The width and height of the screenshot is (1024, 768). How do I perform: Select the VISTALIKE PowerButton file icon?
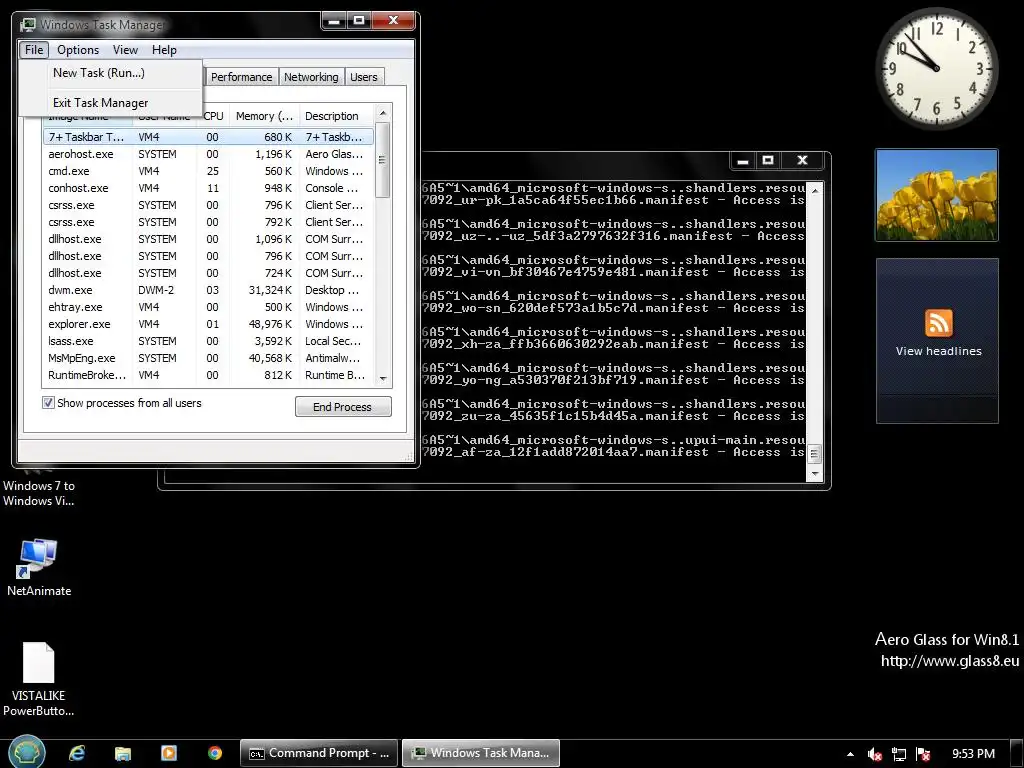39,679
